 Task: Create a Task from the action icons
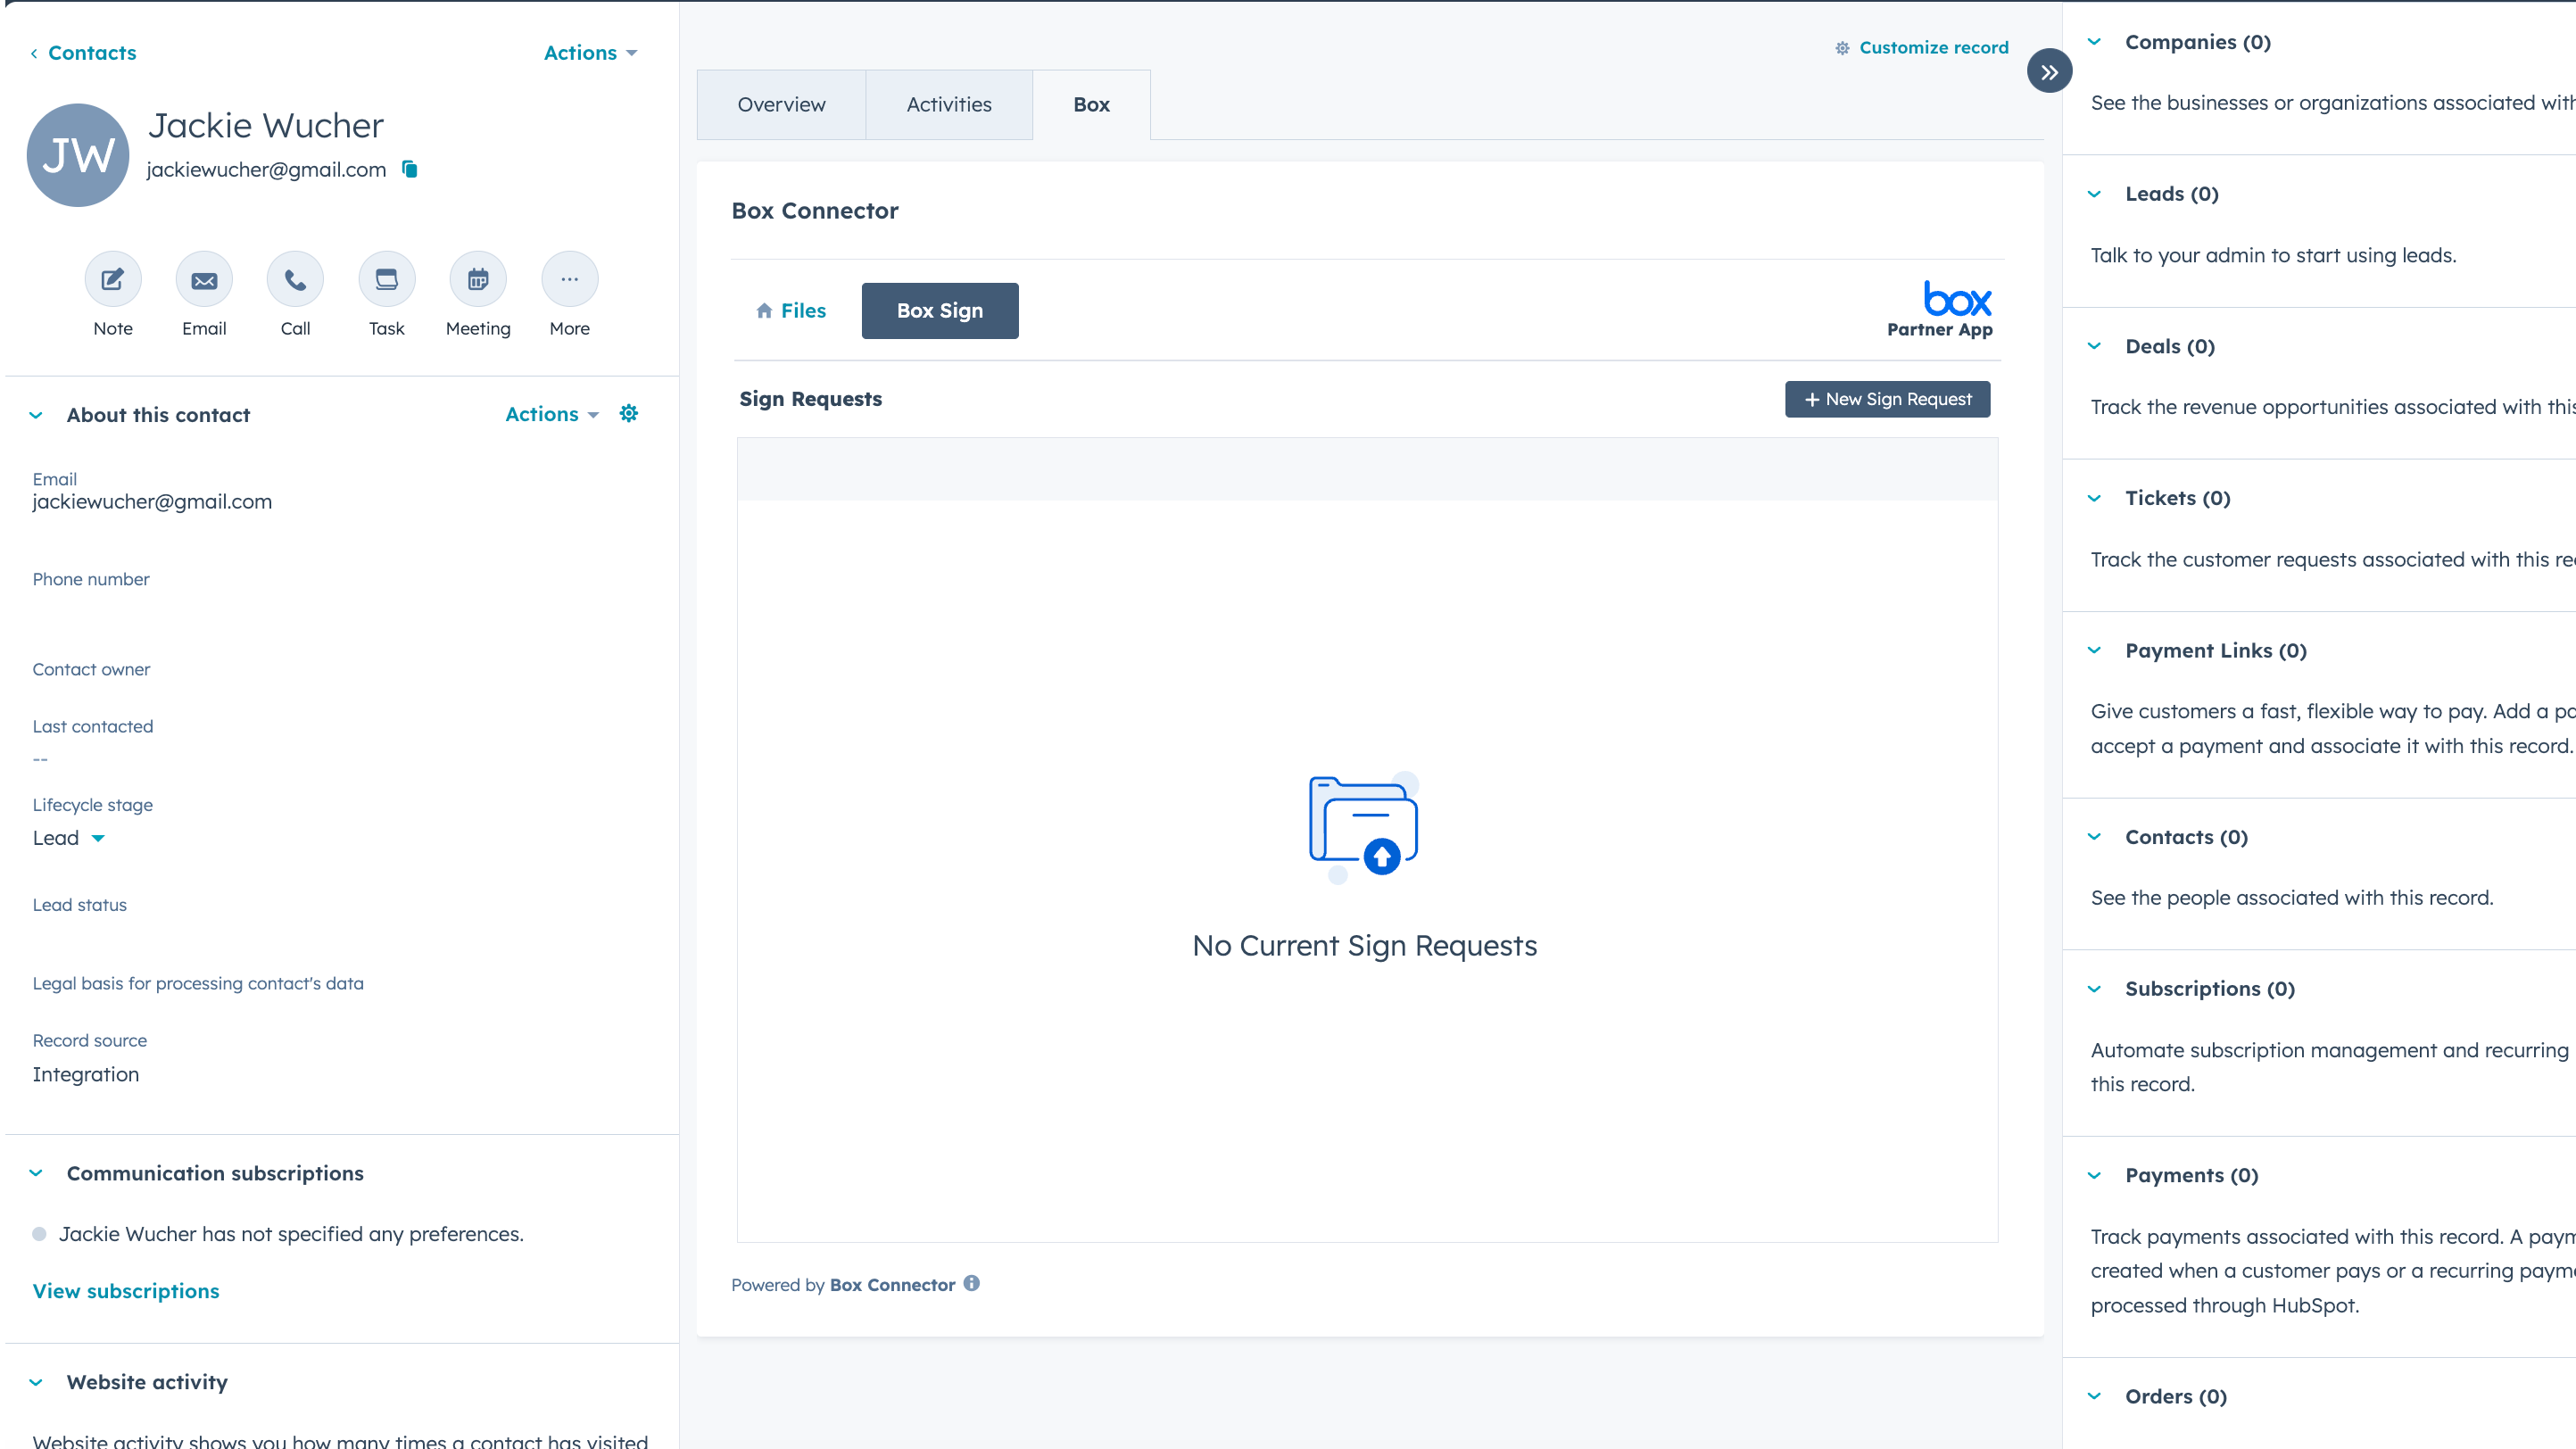pyautogui.click(x=386, y=279)
